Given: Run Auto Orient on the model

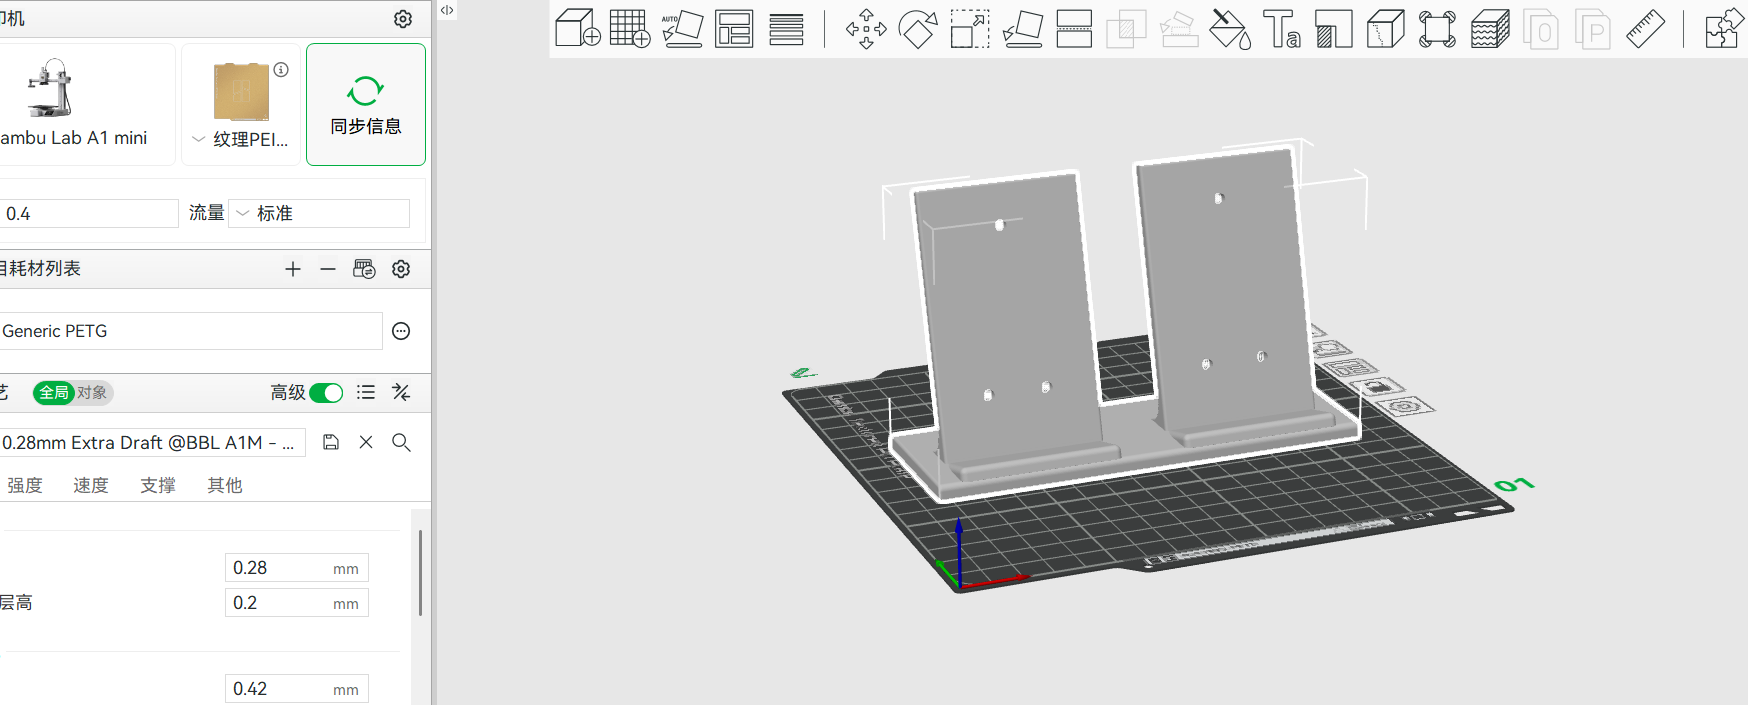Looking at the screenshot, I should coord(682,29).
